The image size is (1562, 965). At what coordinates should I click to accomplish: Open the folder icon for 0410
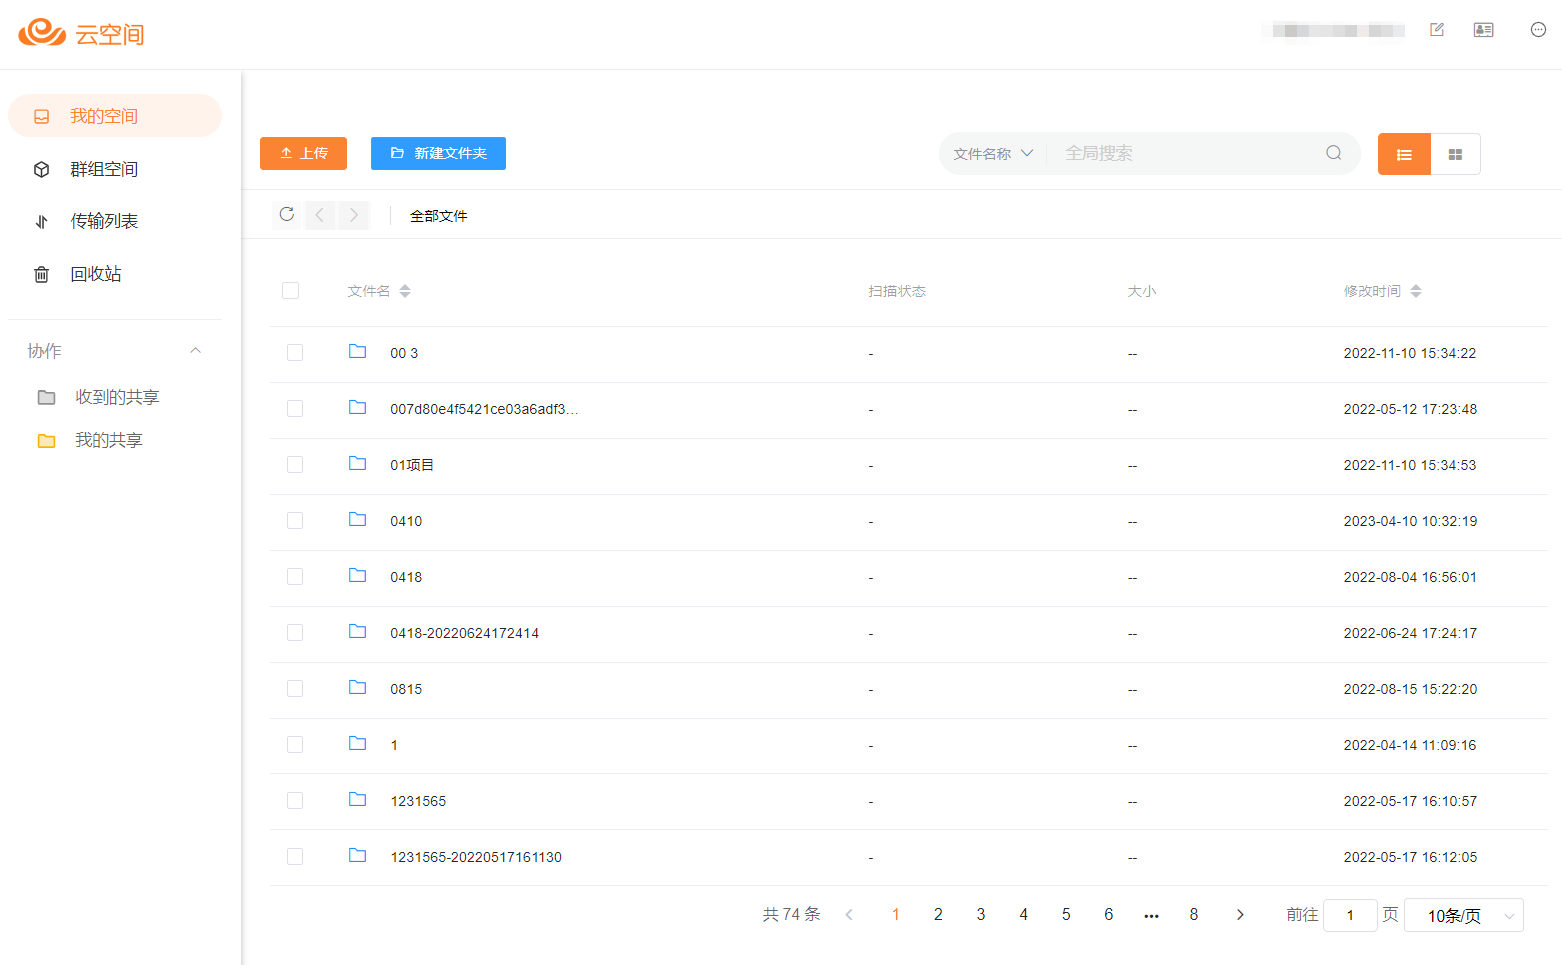tap(357, 520)
